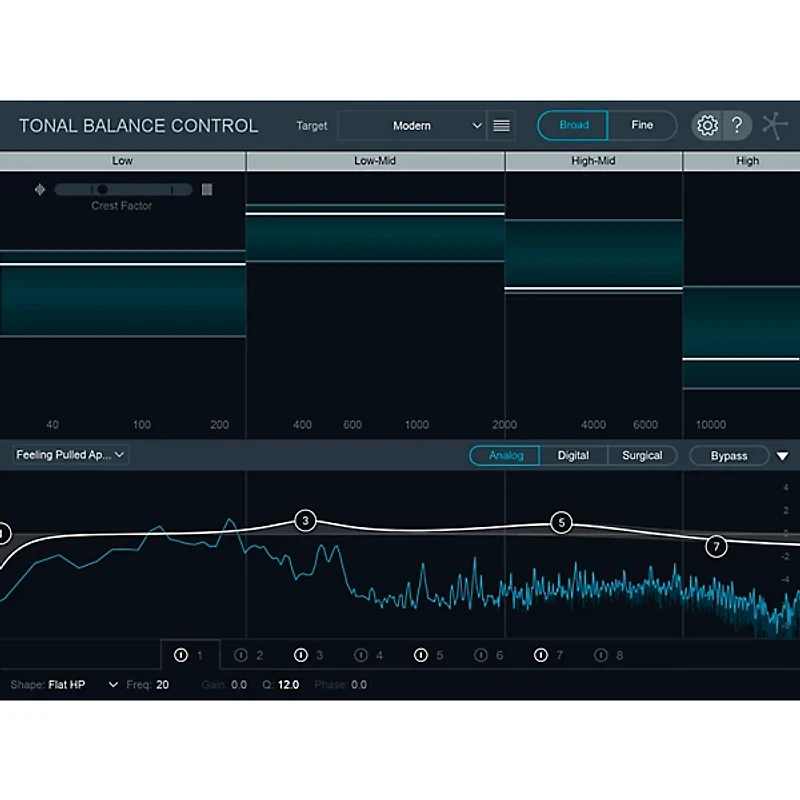The width and height of the screenshot is (800, 800).
Task: Switch the EQ mode to Digital
Action: (573, 455)
